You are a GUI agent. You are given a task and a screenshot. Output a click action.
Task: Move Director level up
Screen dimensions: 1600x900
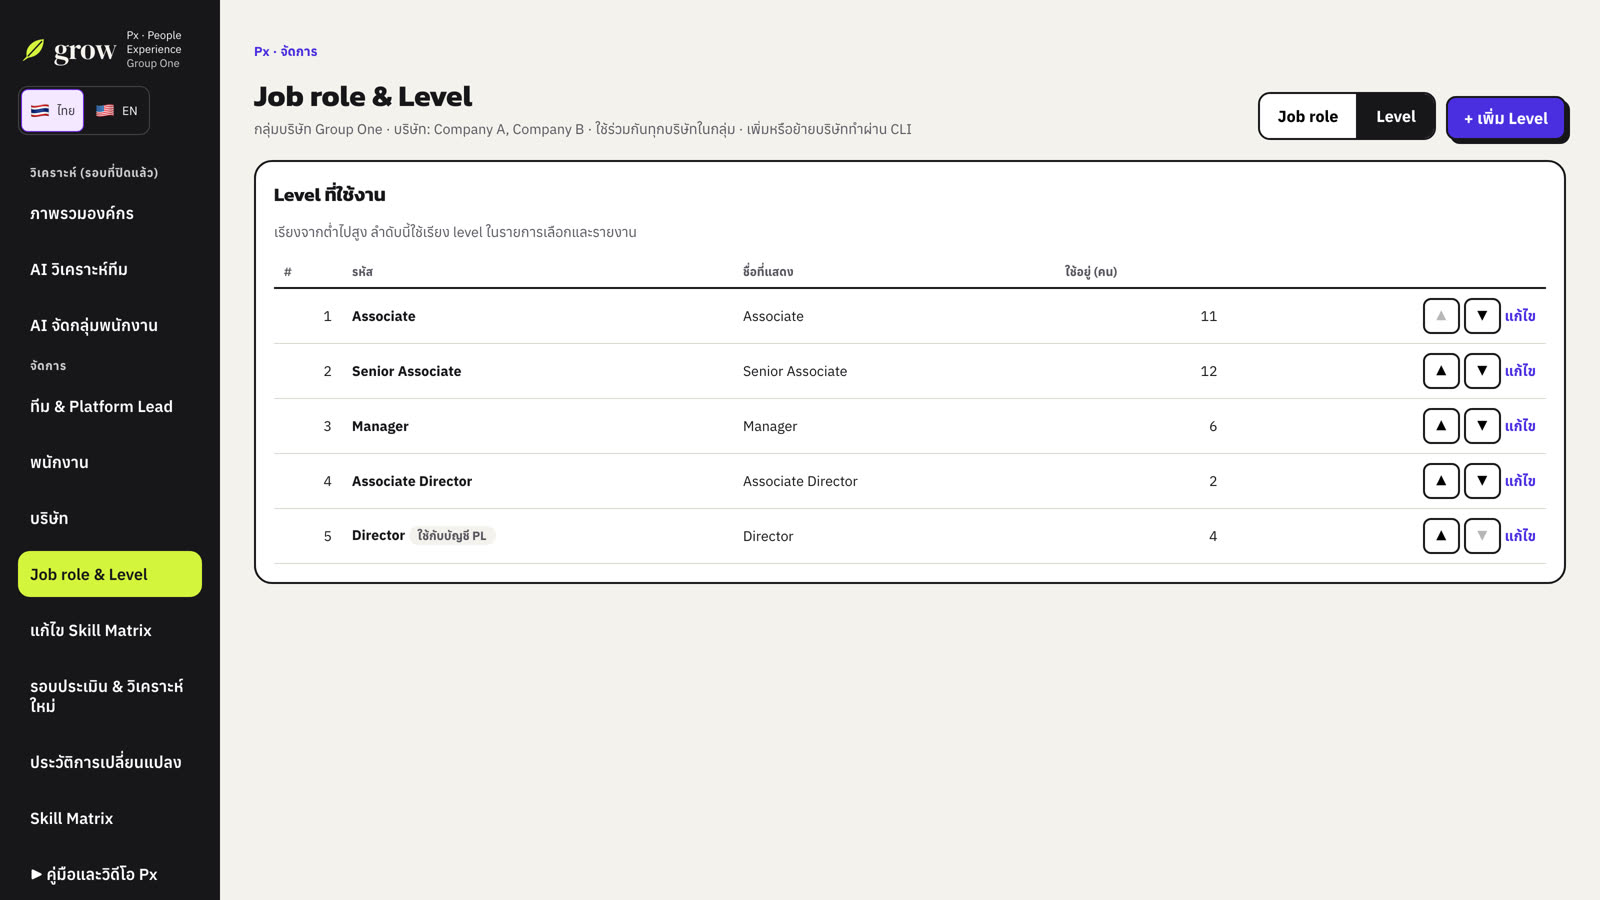[x=1441, y=536]
